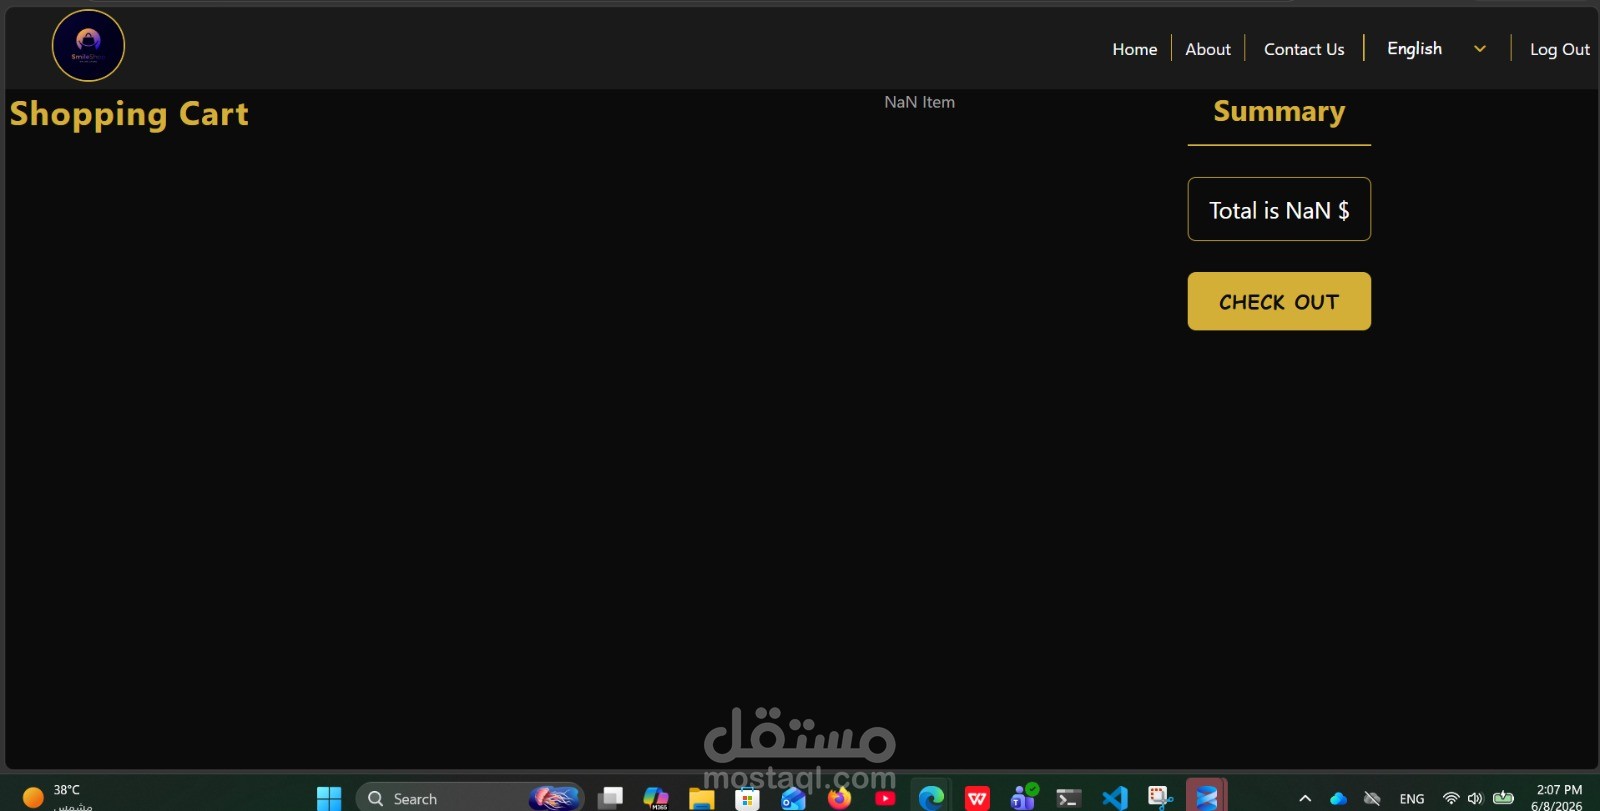Screen dimensions: 1600x811
Task: Launch Firefox from the taskbar
Action: [x=839, y=798]
